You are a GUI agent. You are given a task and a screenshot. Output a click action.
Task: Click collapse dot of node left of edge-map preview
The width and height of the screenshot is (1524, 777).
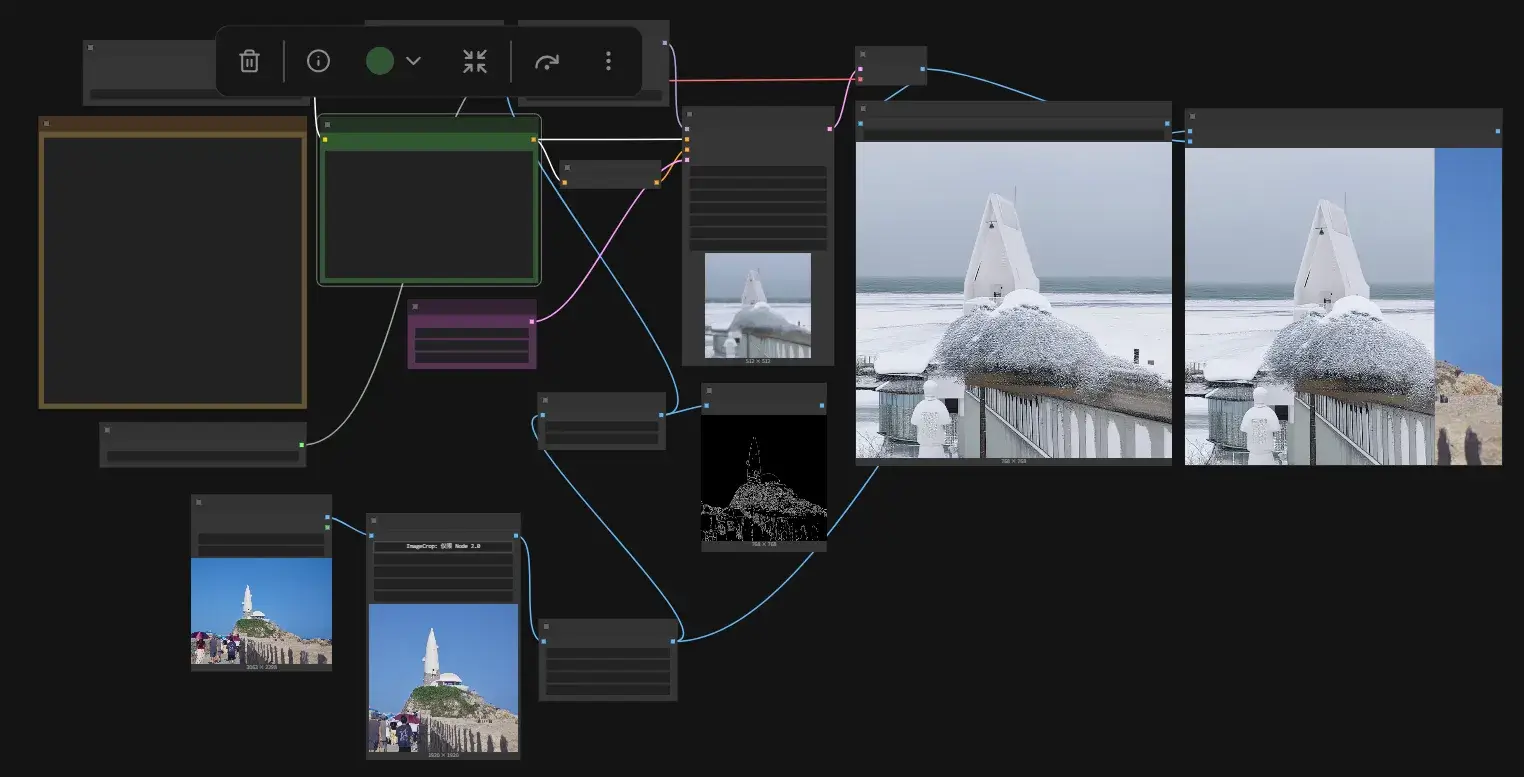(x=545, y=401)
